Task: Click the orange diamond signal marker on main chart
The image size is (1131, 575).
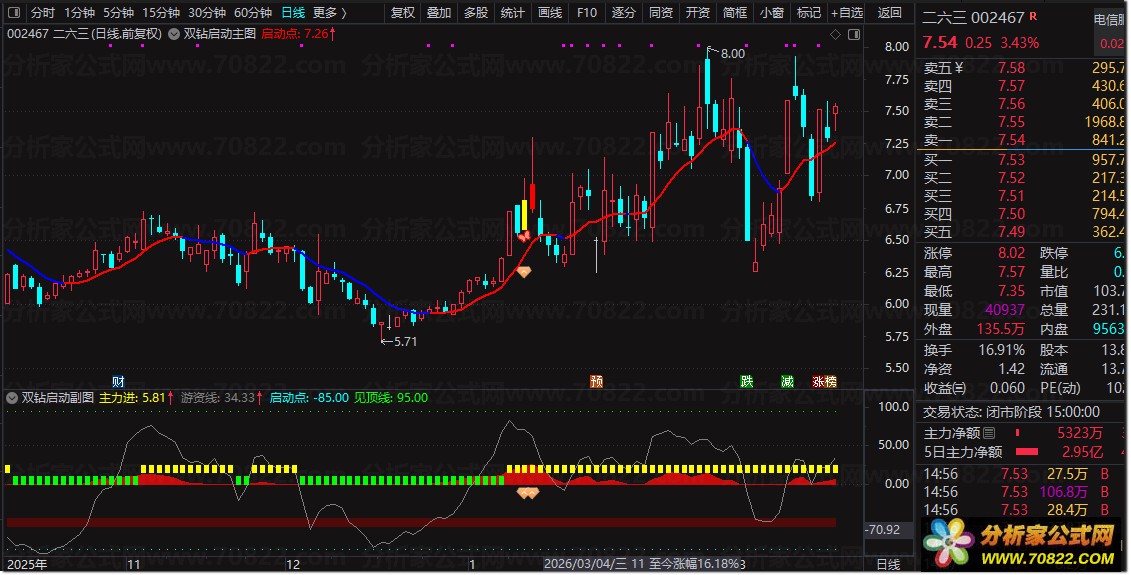Action: click(524, 271)
